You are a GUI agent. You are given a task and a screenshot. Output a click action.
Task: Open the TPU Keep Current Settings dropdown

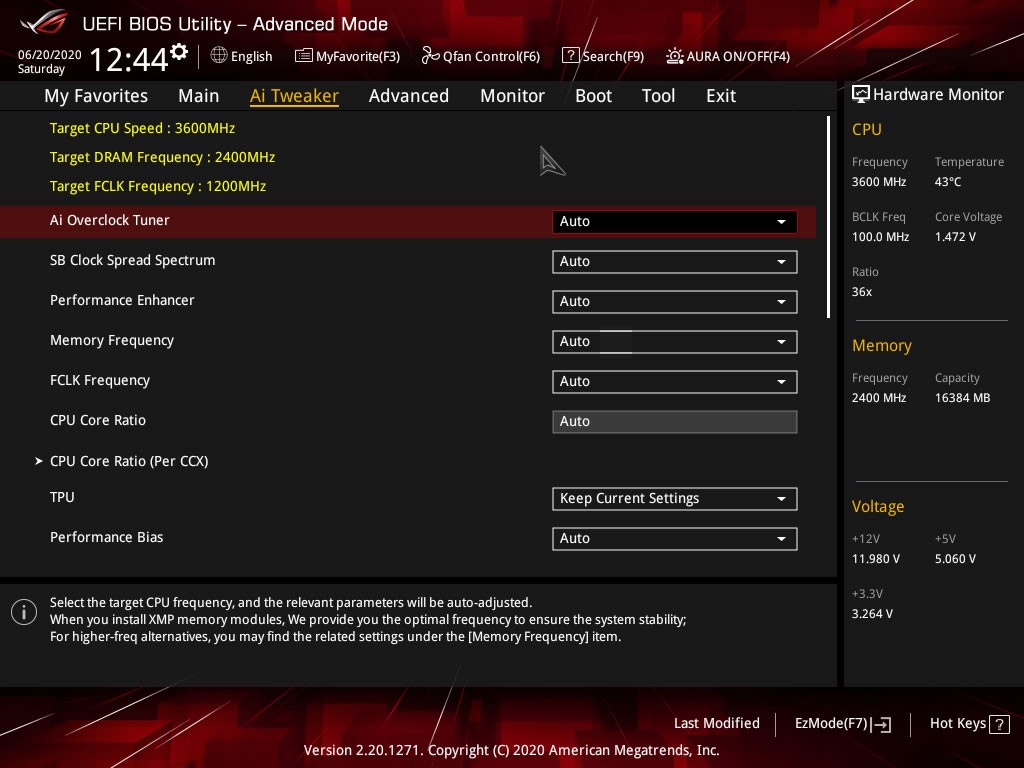[674, 499]
